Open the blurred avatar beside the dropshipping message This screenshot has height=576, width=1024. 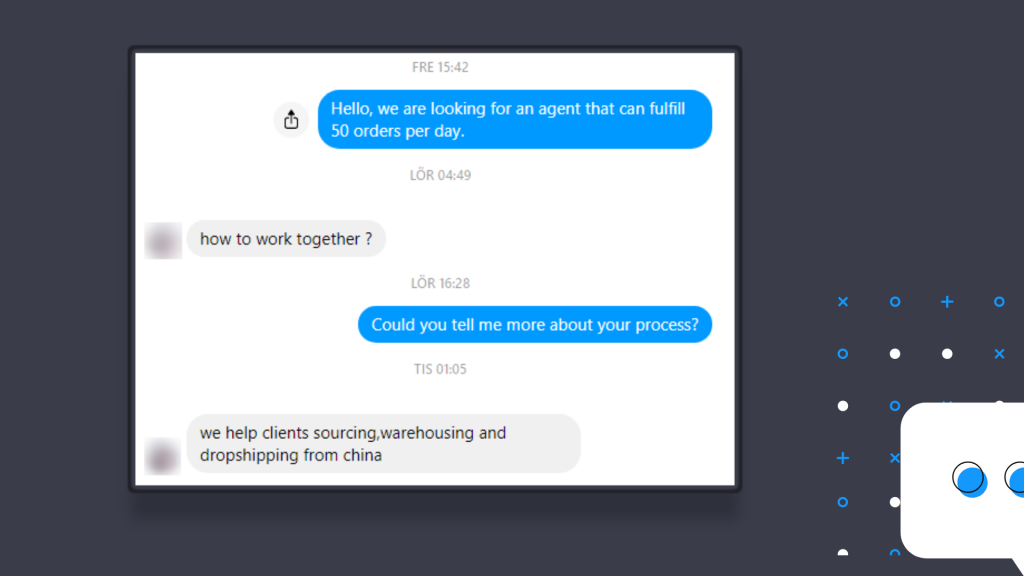163,456
